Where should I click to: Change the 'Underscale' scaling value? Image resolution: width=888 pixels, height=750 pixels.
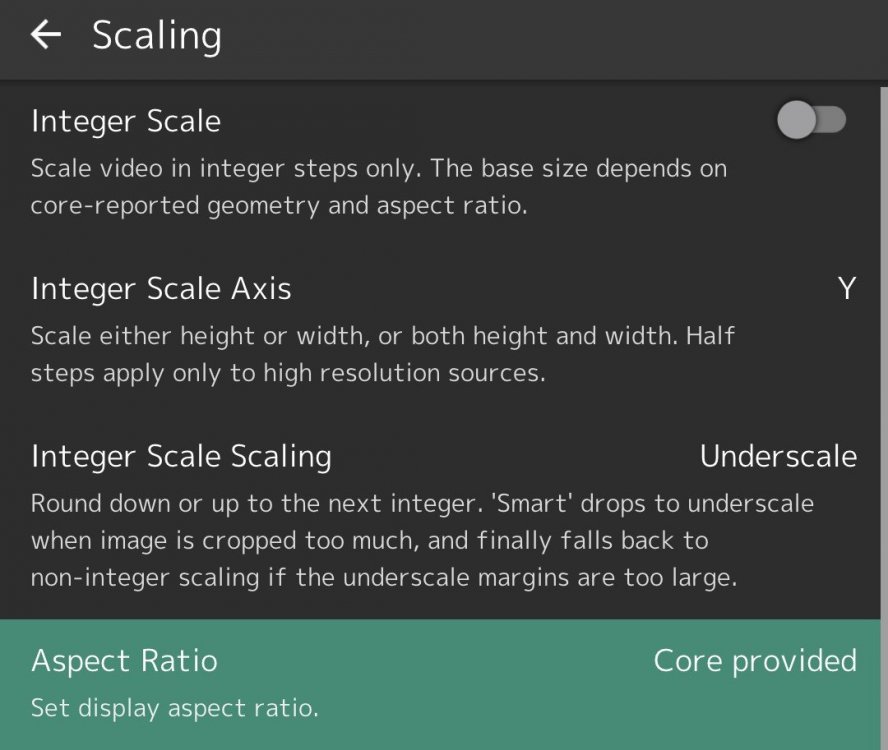pos(777,457)
